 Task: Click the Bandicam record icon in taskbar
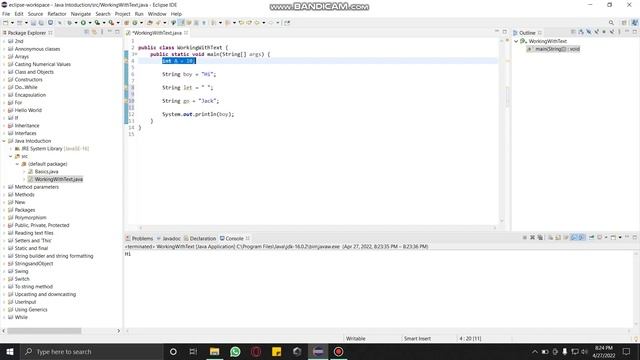pos(338,351)
